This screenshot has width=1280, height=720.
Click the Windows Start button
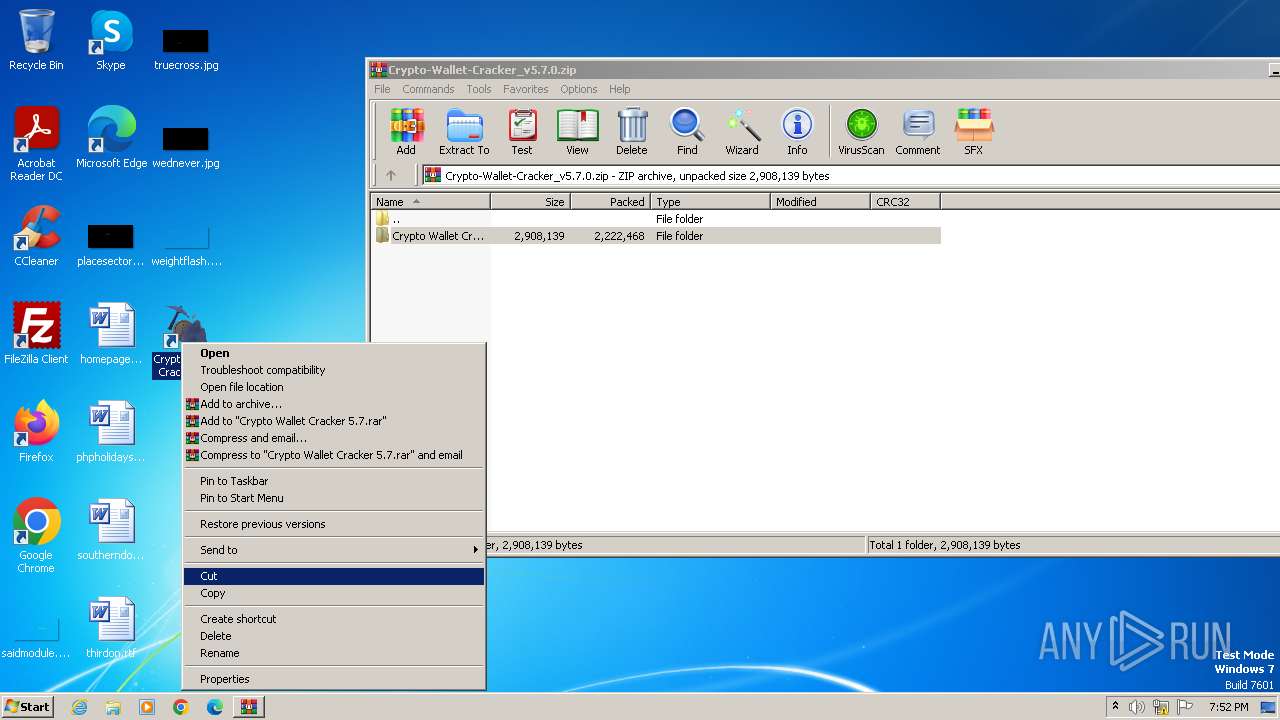pos(27,707)
